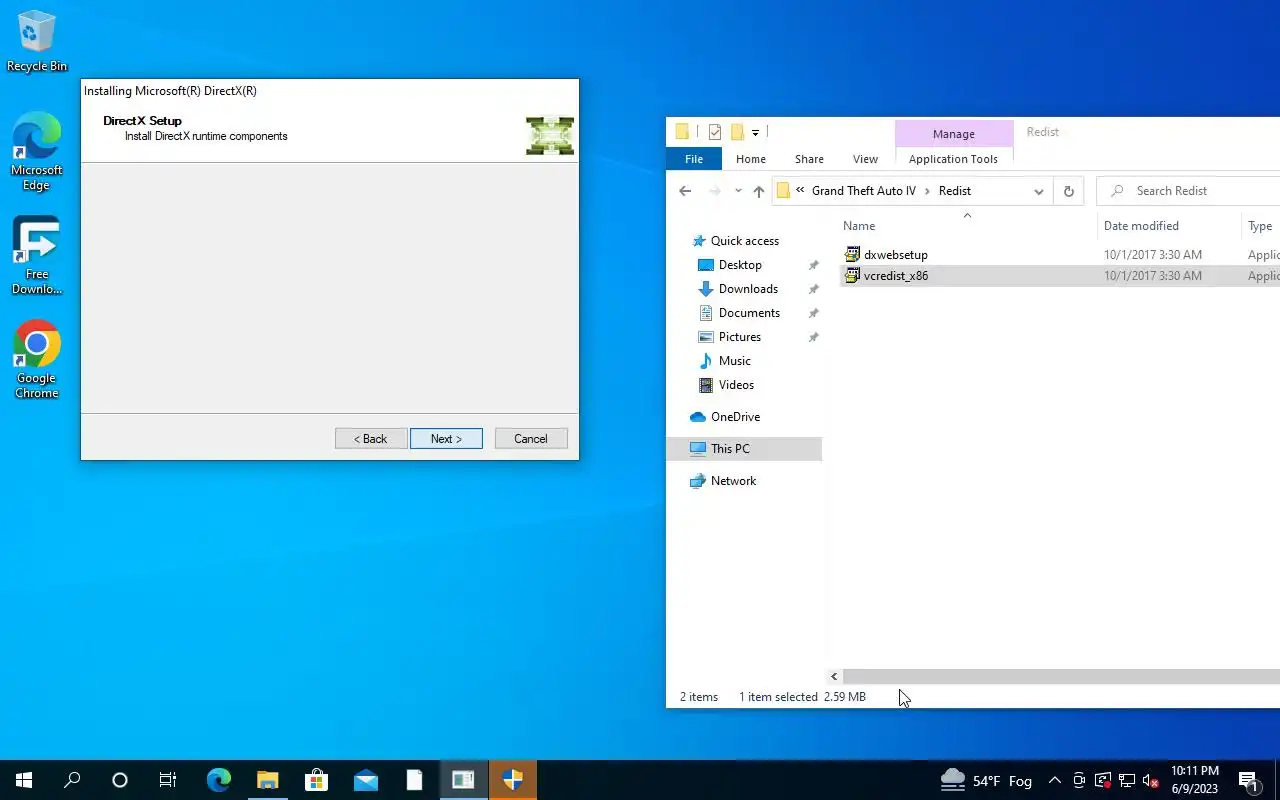
Task: Click Redist breadcrumb in address bar
Action: pos(955,191)
